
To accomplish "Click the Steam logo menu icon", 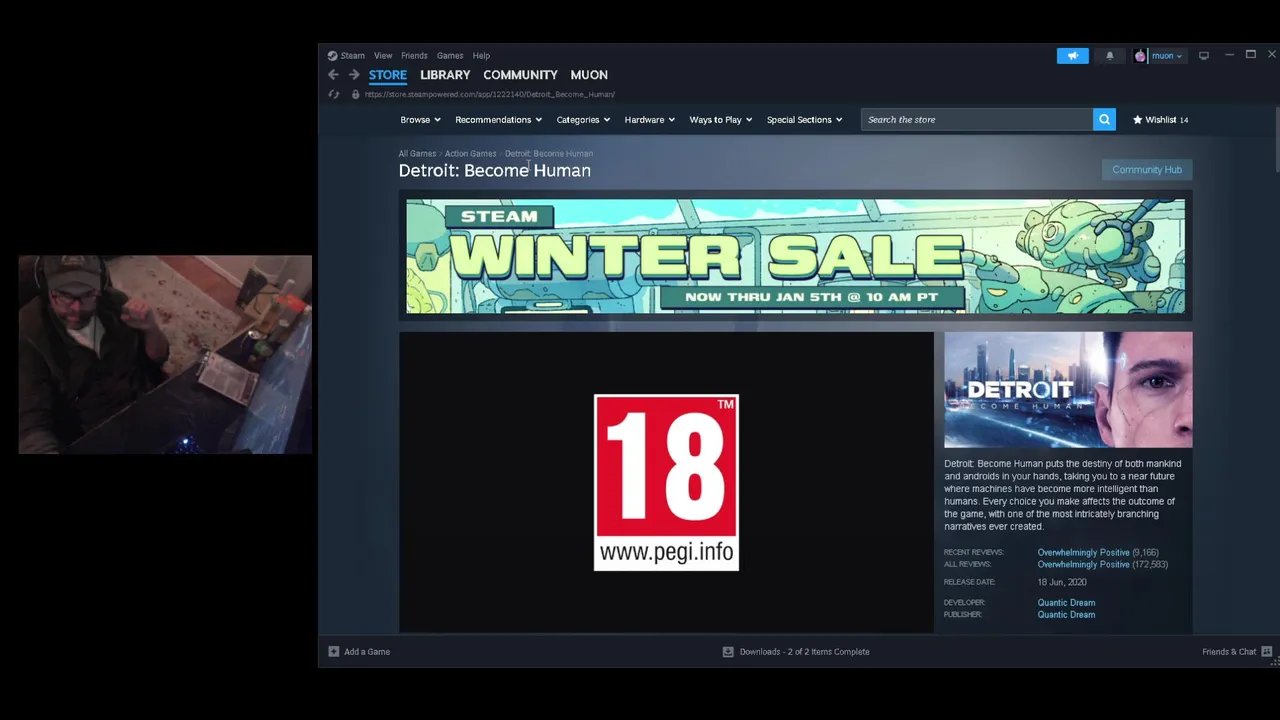I will point(332,56).
